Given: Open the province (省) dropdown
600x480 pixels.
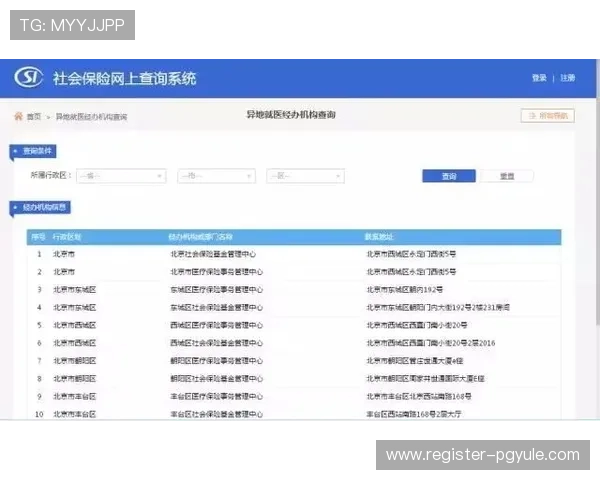Looking at the screenshot, I should 121,176.
